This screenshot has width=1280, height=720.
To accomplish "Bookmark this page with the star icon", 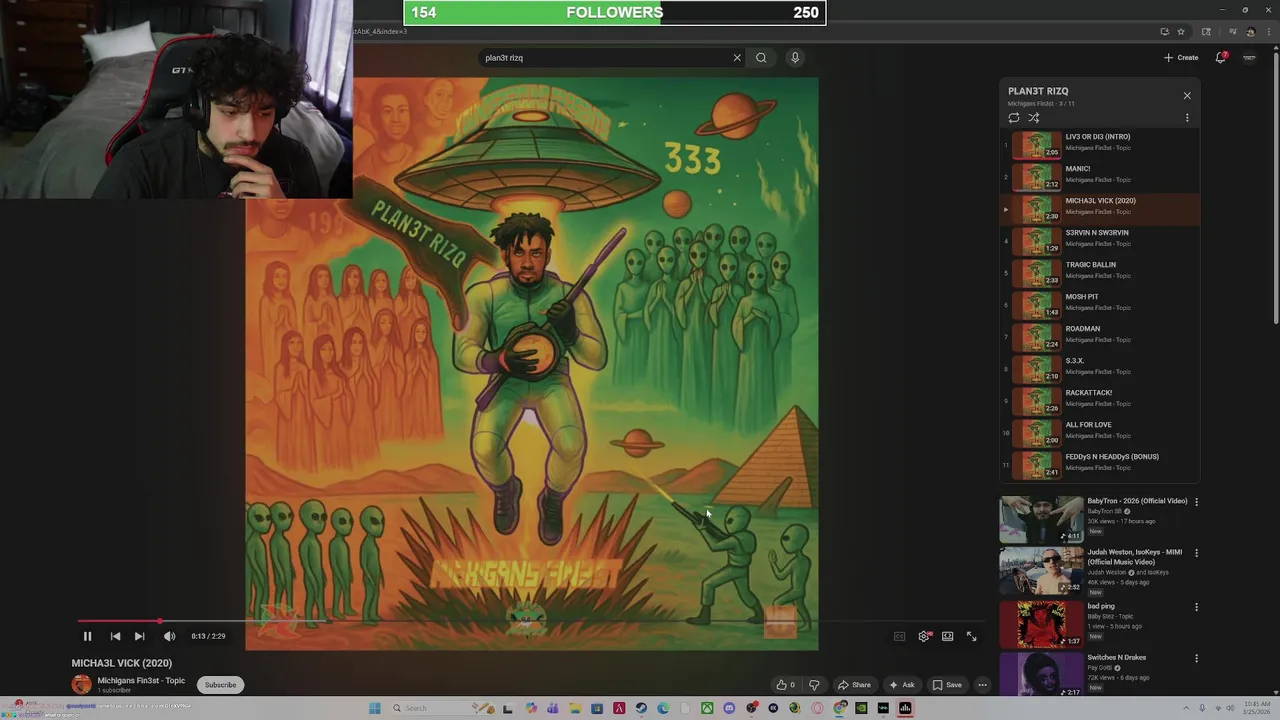I will click(x=1181, y=32).
